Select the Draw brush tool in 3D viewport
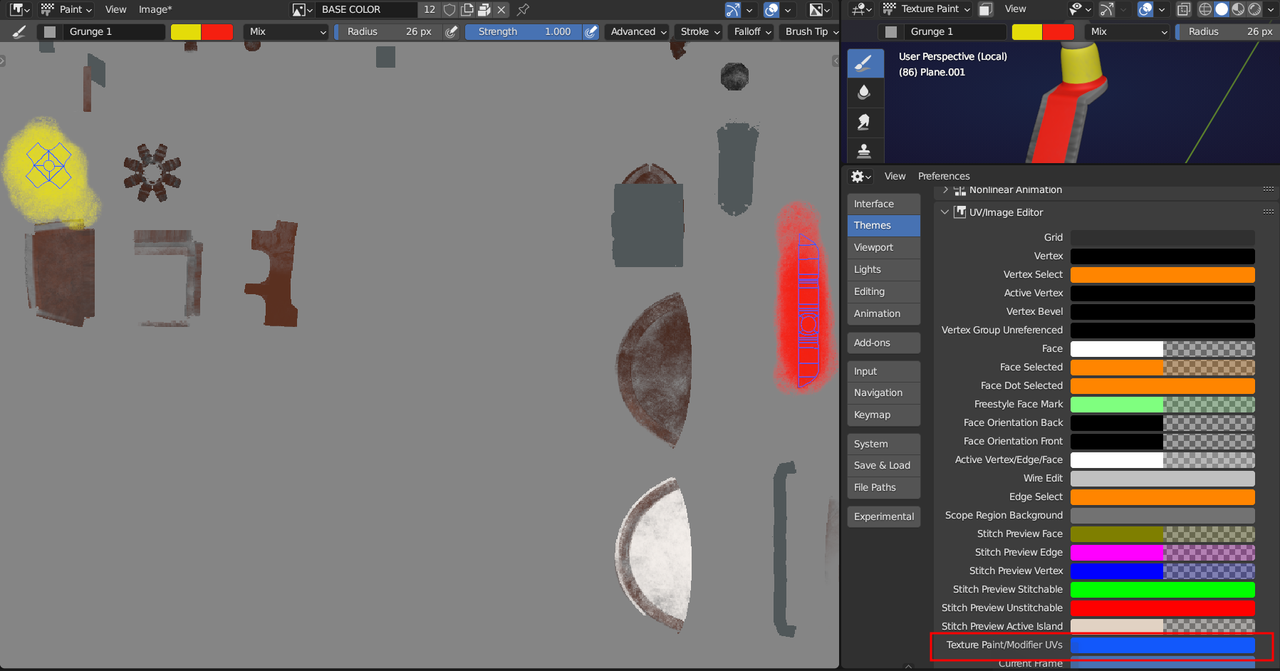This screenshot has height=671, width=1280. click(x=865, y=64)
